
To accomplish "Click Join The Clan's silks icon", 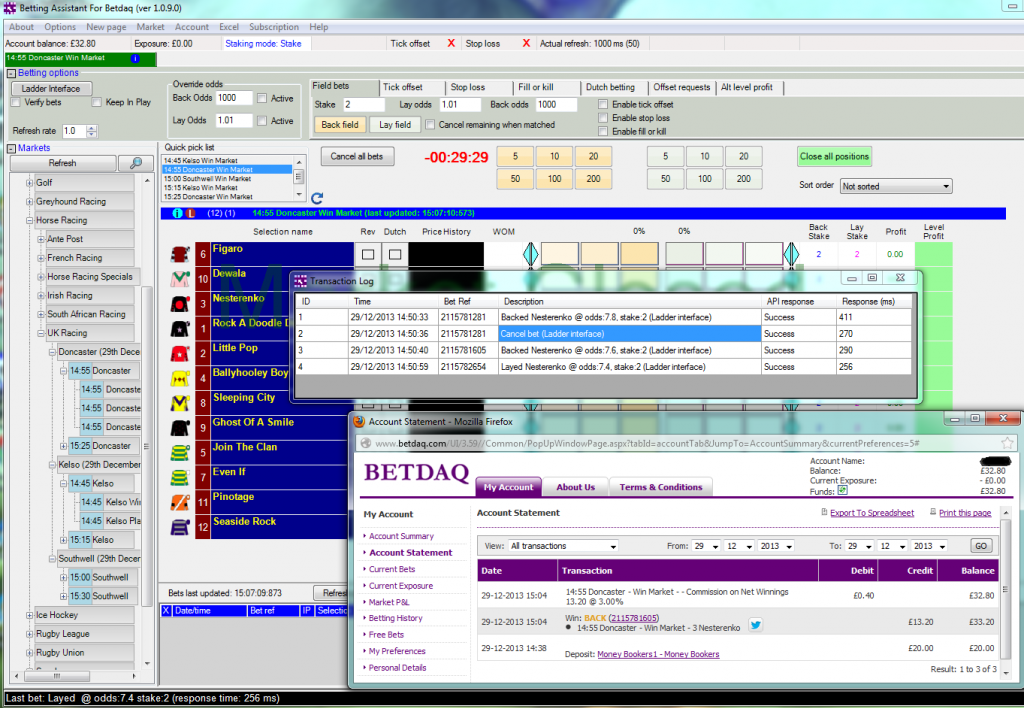I will click(180, 453).
